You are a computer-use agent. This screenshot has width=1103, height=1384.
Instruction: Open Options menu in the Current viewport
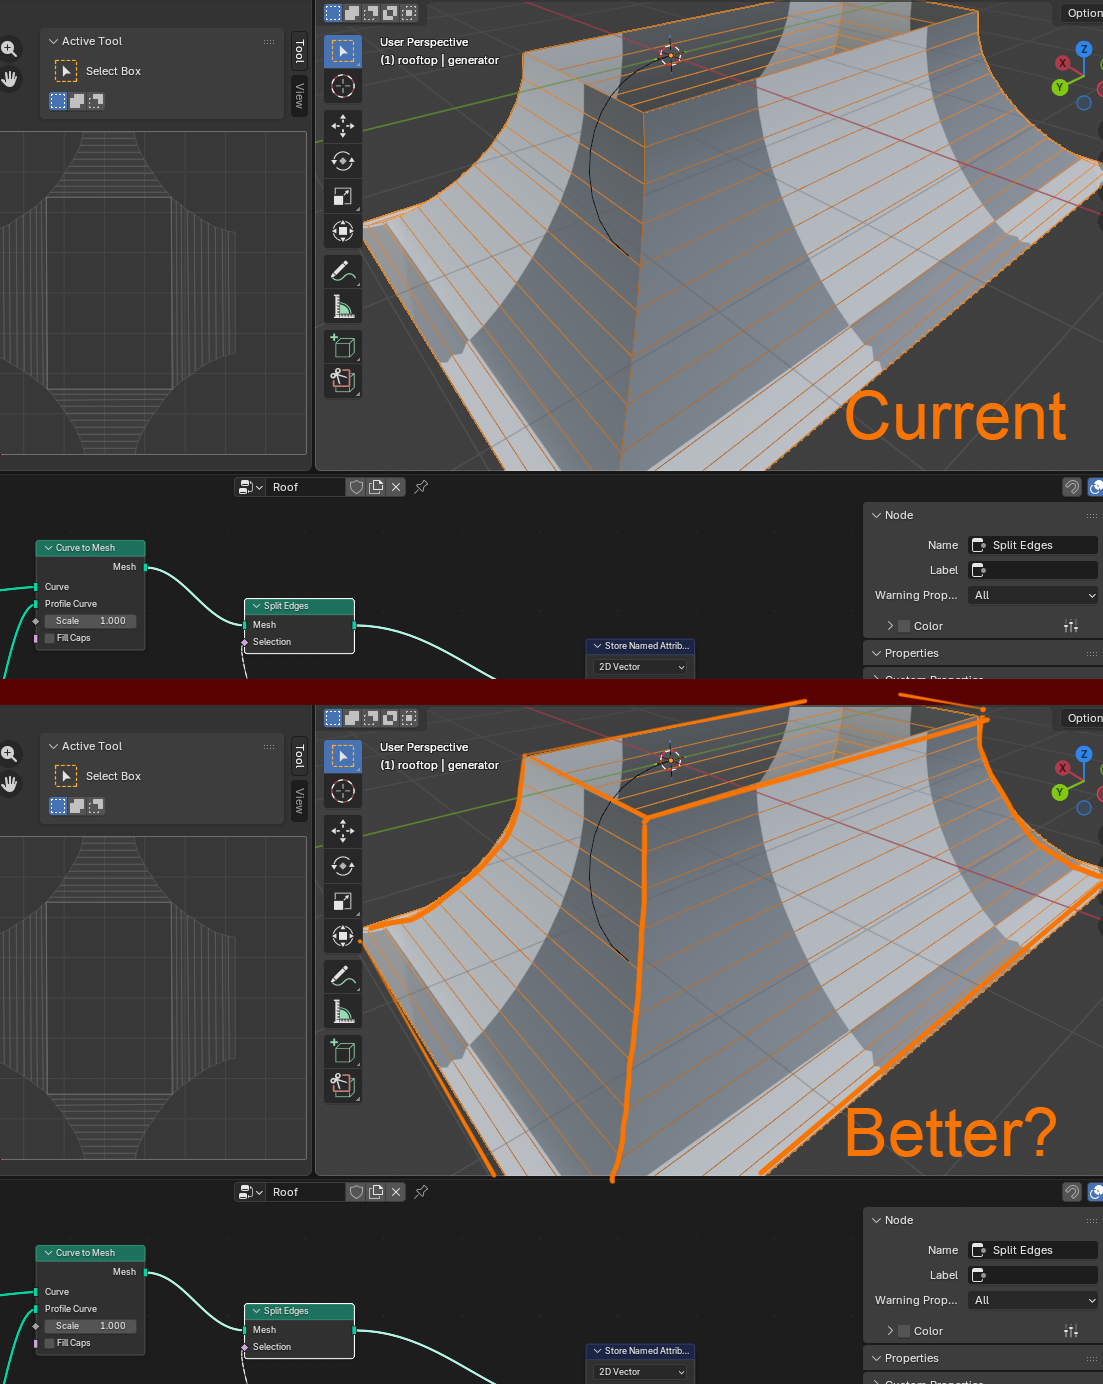pos(1083,13)
